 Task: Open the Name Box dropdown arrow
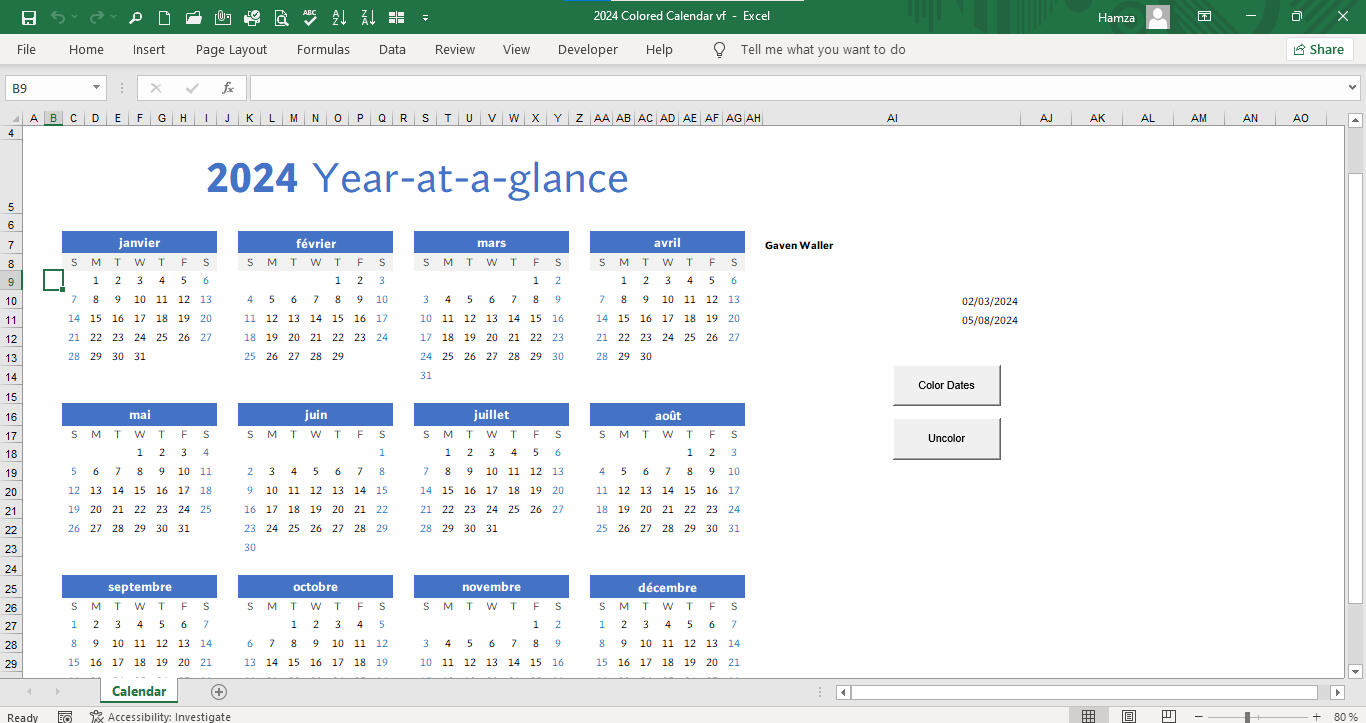pos(96,88)
